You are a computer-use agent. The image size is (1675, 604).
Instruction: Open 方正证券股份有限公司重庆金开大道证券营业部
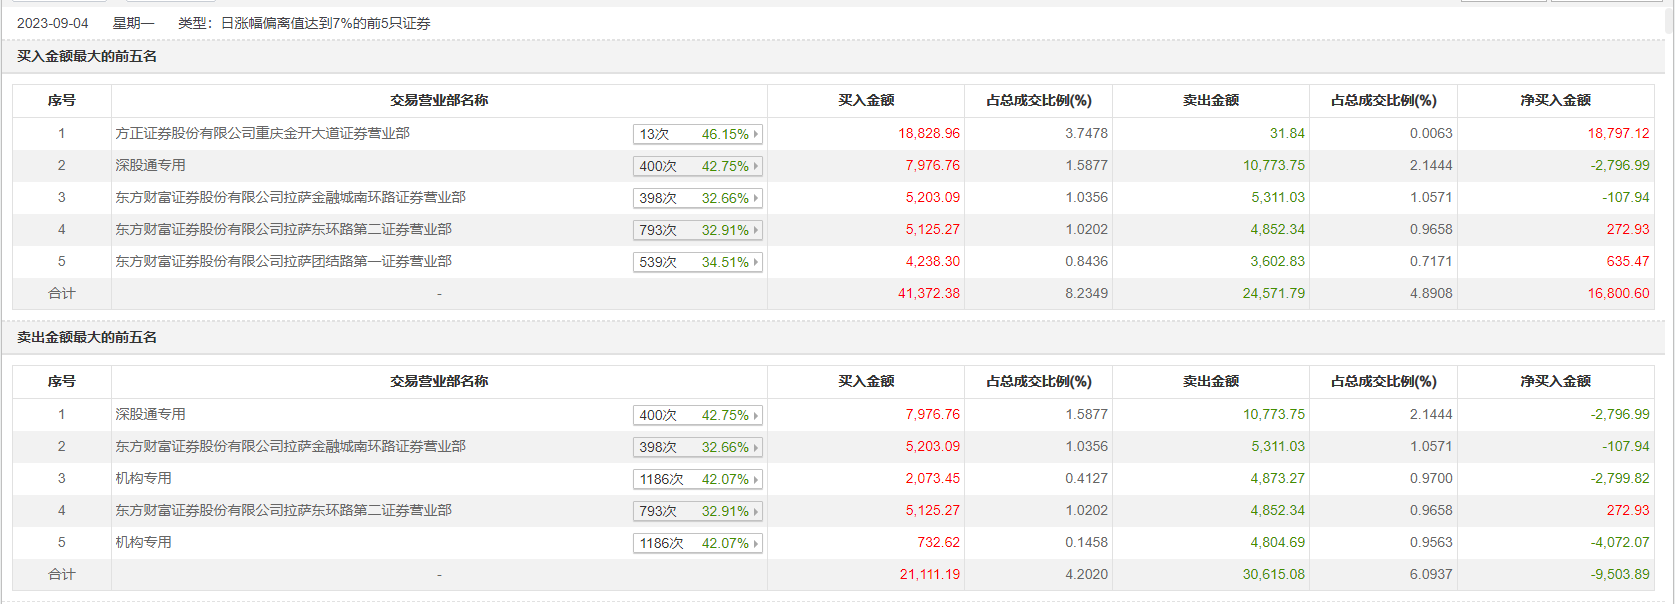point(262,133)
